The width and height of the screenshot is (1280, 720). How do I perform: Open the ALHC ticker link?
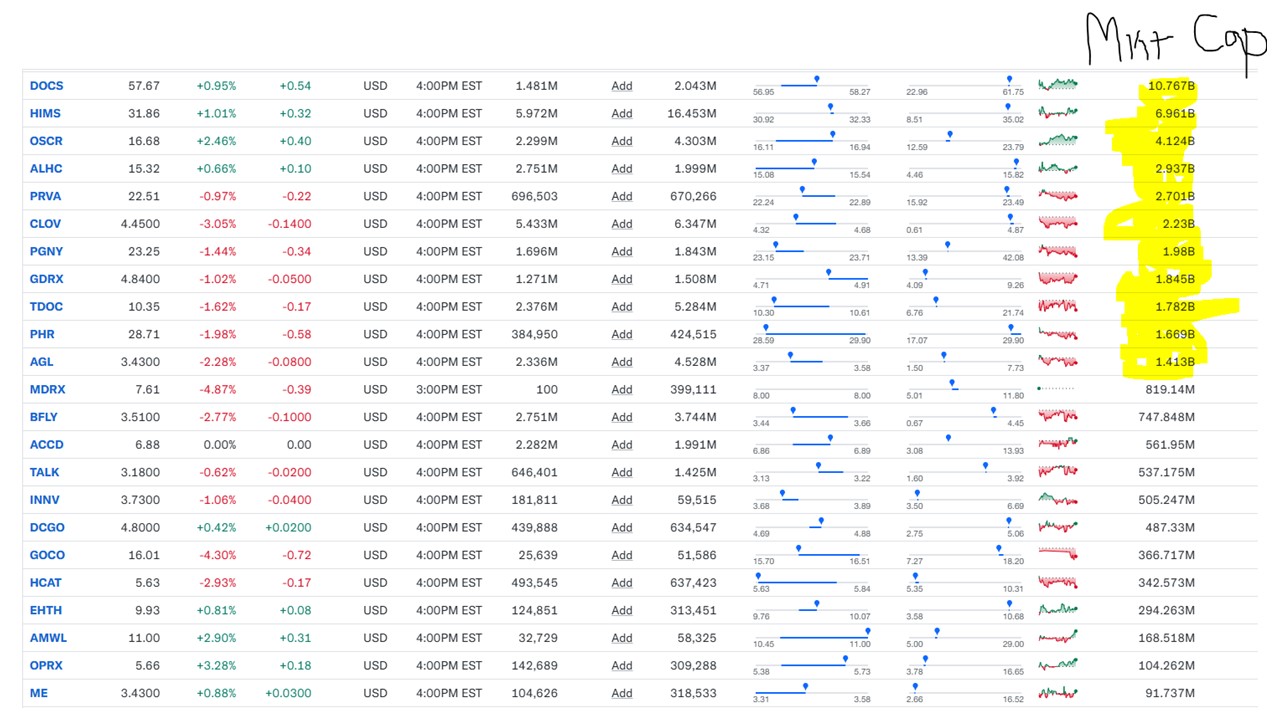coord(46,169)
